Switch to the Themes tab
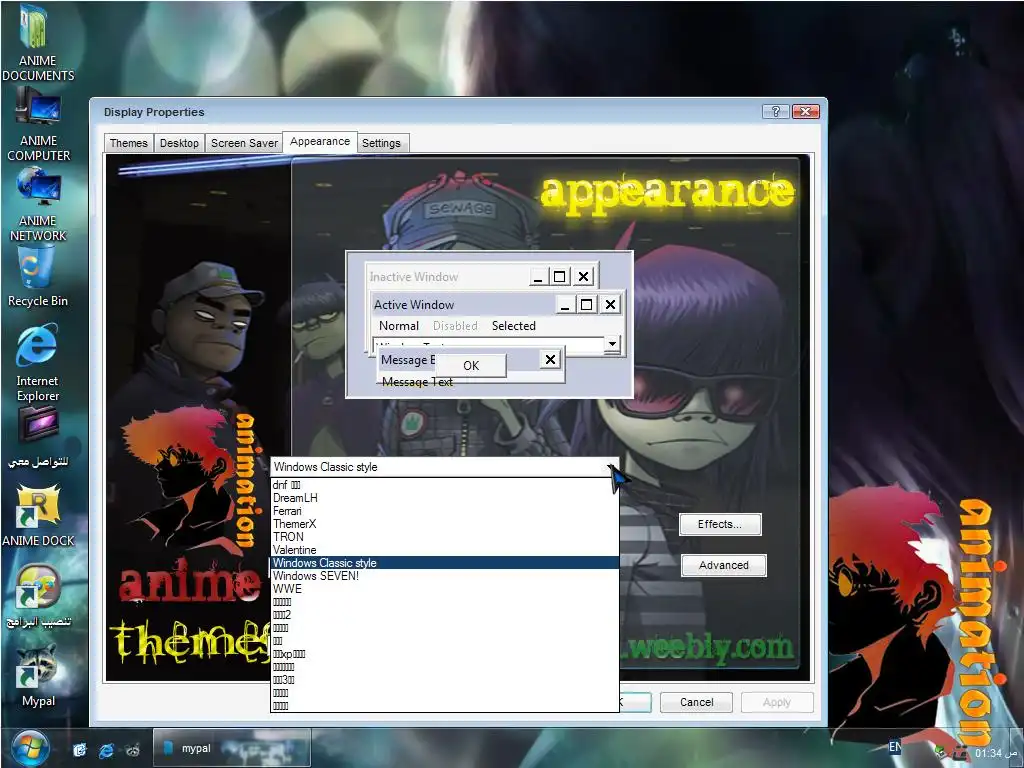Screen dimensions: 1024x768 click(128, 143)
